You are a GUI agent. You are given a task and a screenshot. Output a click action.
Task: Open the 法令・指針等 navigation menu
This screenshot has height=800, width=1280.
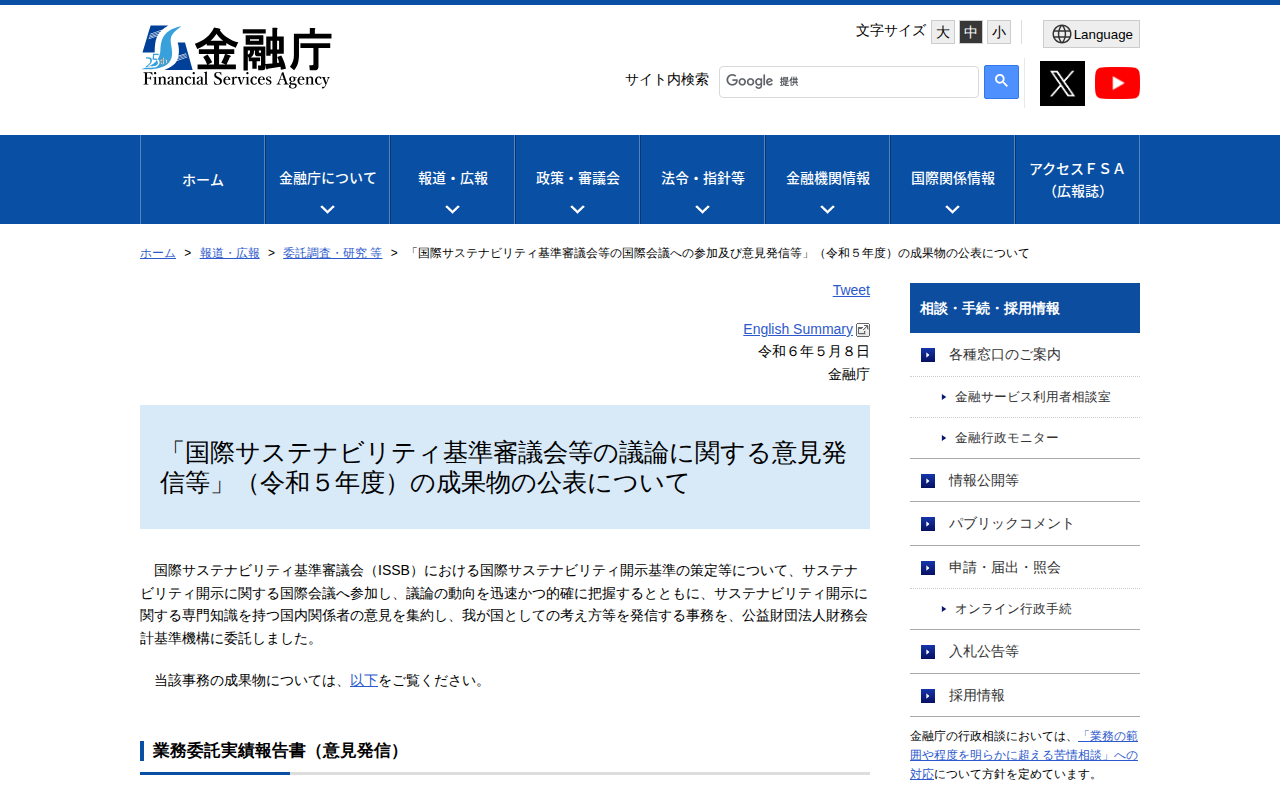coord(702,180)
